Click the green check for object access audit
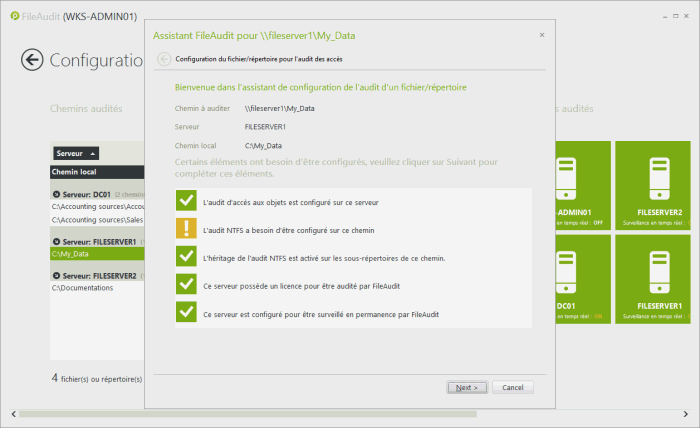 [x=185, y=201]
